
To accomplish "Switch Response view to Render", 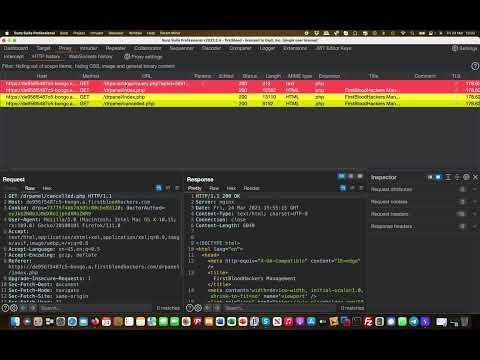I will [x=251, y=188].
